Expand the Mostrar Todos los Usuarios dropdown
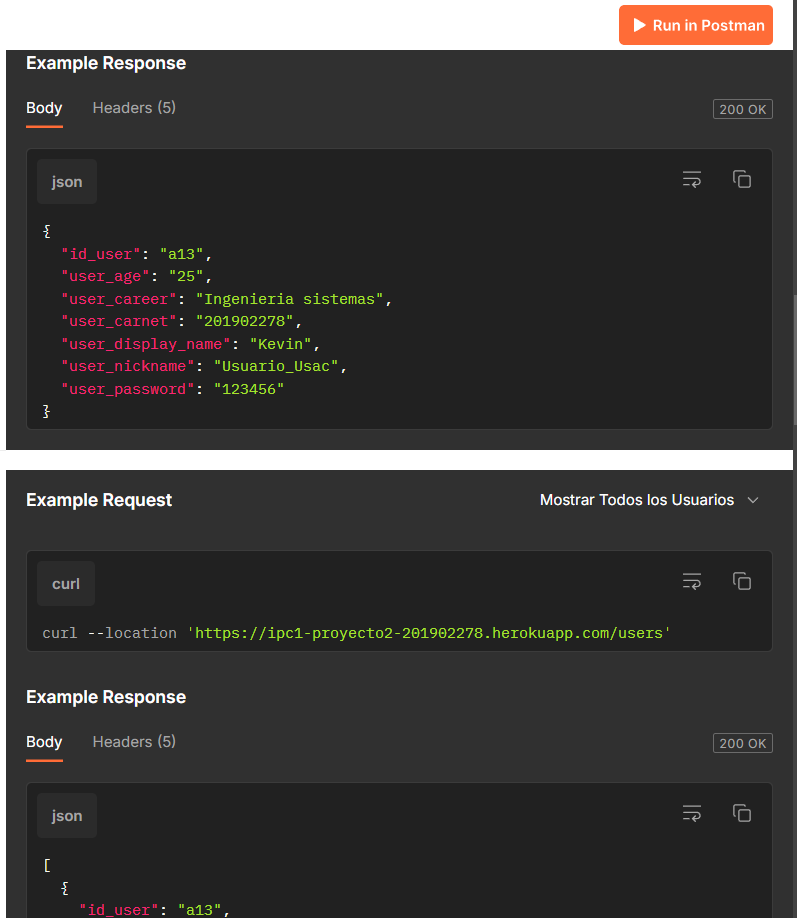The width and height of the screenshot is (797, 918). [x=650, y=500]
